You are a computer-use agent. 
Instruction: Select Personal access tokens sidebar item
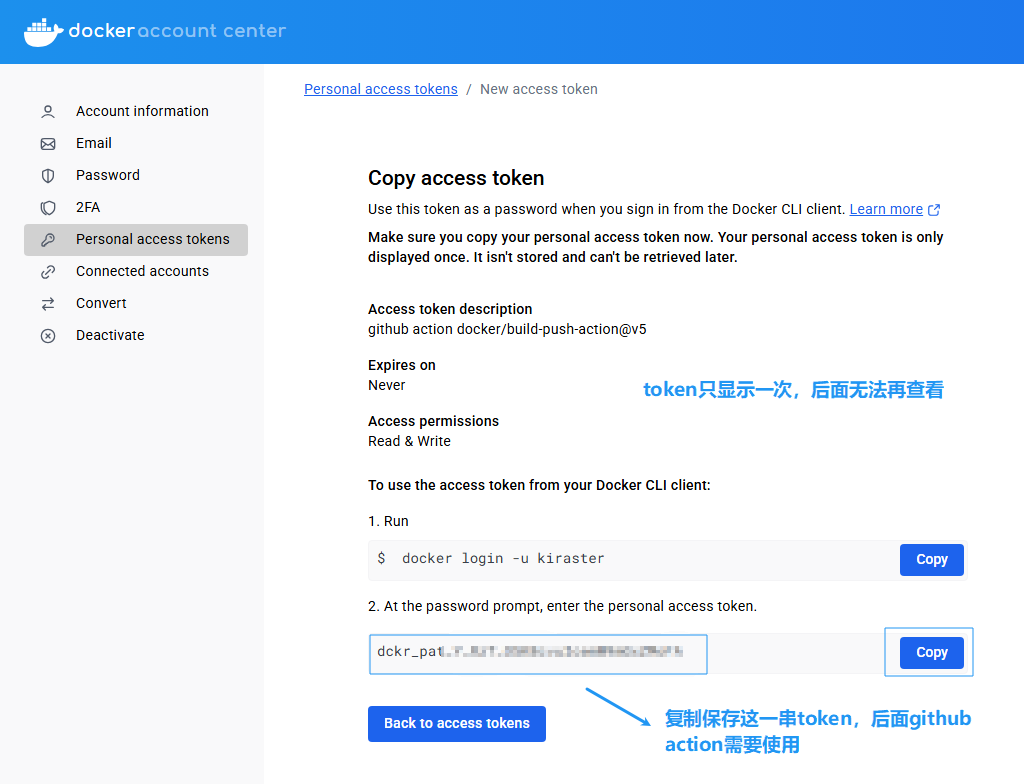click(136, 240)
